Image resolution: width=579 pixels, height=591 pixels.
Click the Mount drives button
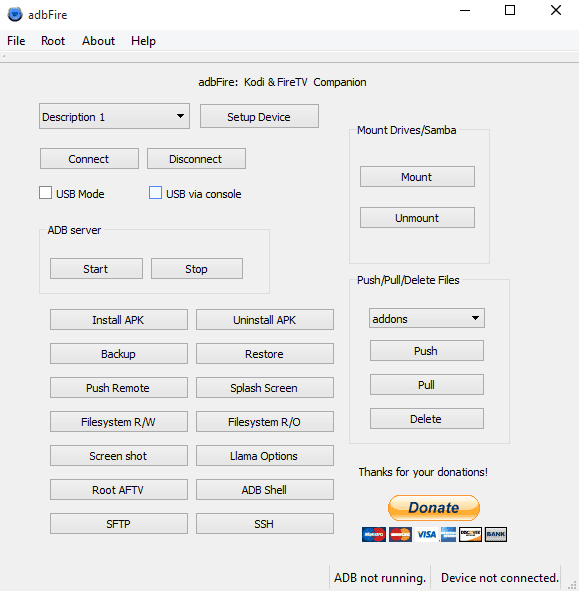(x=417, y=177)
